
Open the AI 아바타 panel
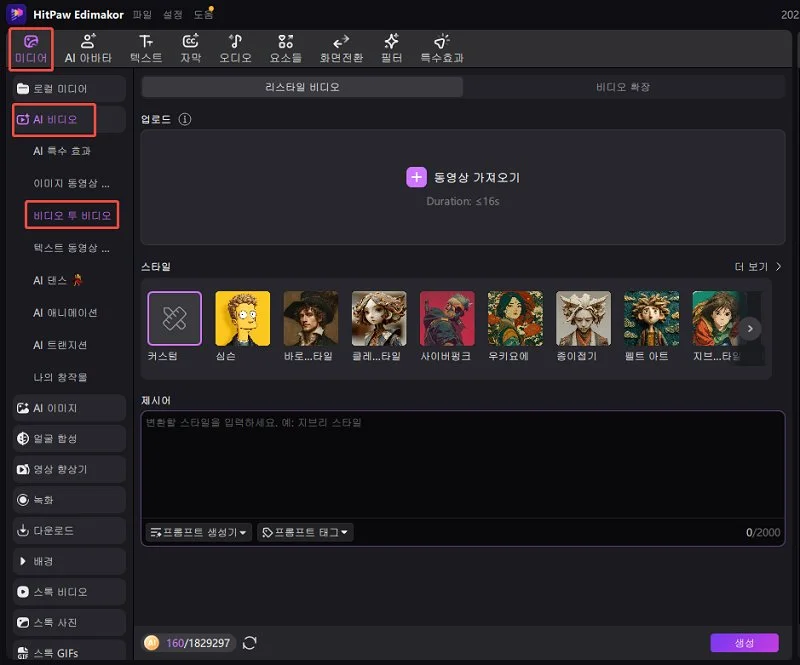click(87, 47)
